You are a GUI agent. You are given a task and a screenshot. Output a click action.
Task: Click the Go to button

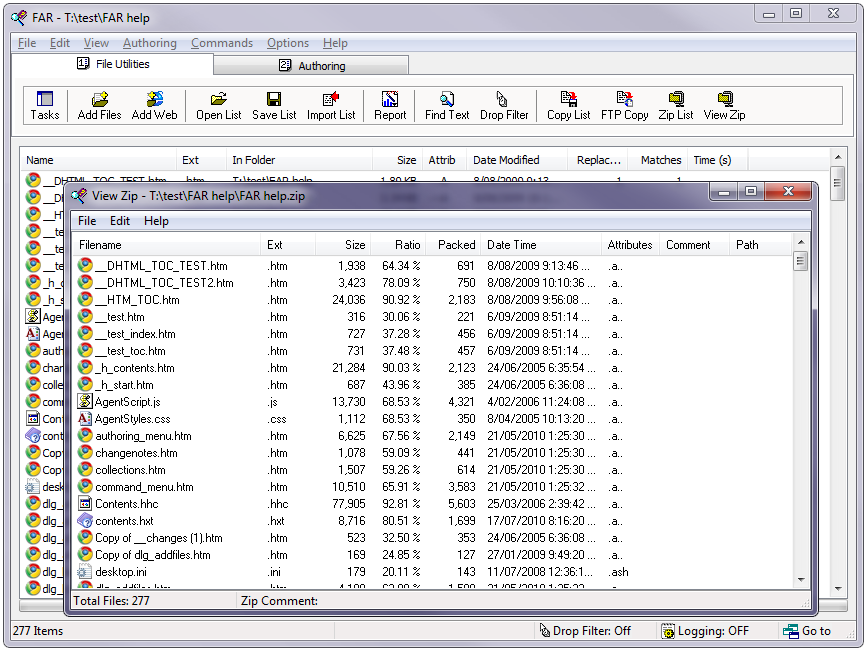pyautogui.click(x=807, y=631)
